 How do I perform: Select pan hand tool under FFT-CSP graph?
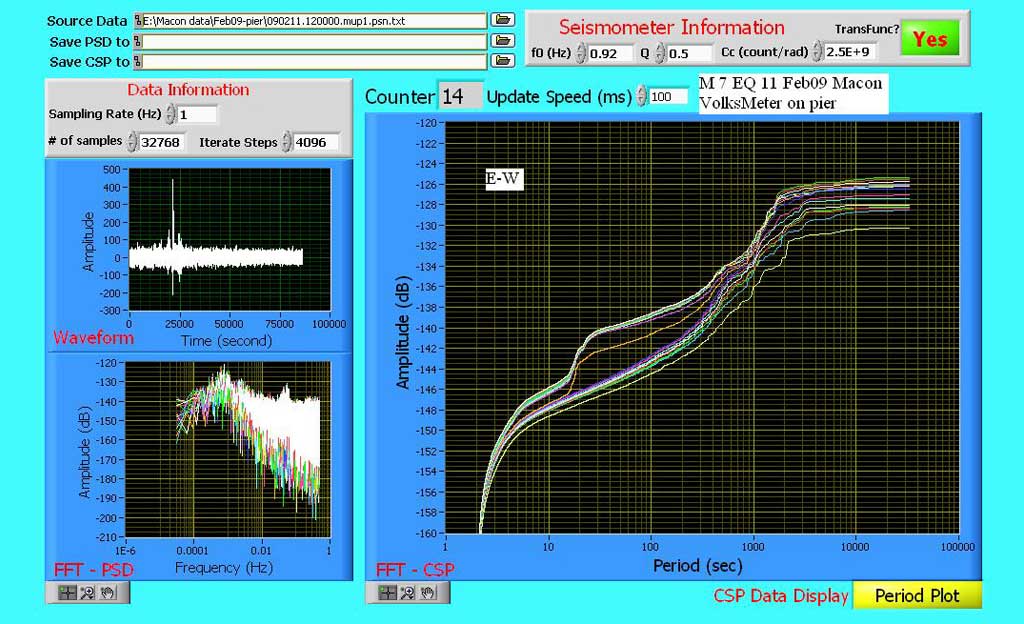pos(428,593)
